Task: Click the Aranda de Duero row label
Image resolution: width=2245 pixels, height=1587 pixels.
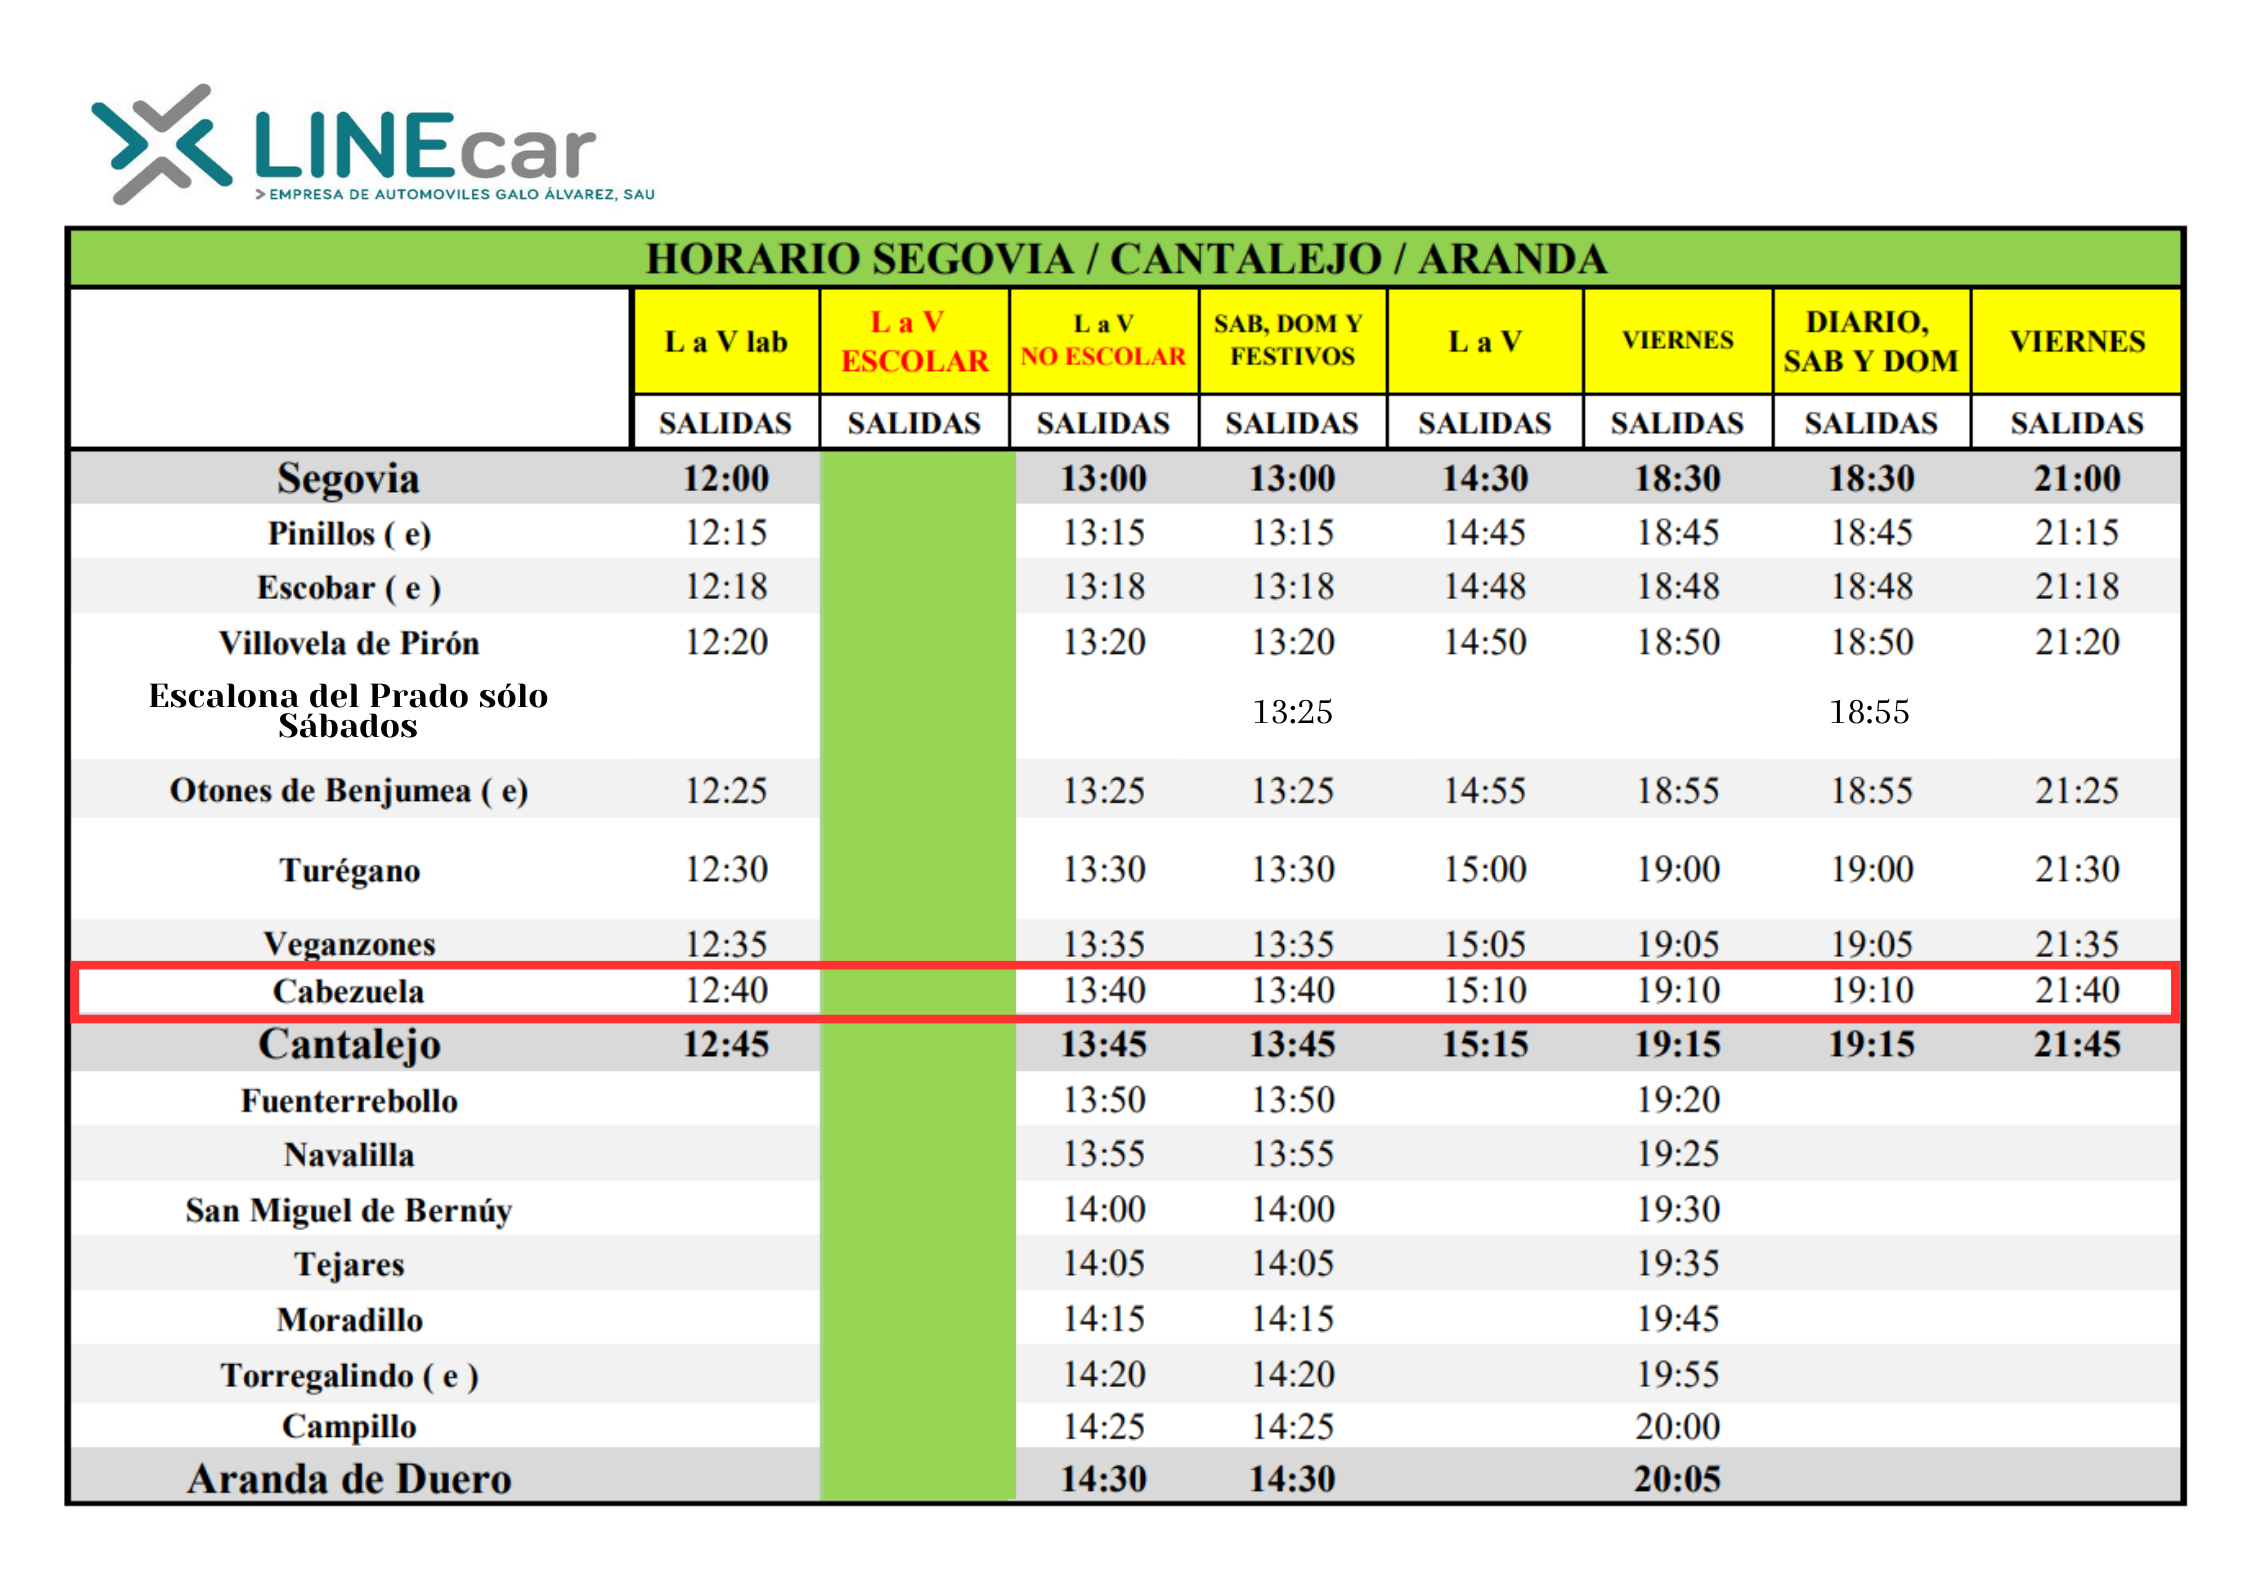Action: [349, 1478]
